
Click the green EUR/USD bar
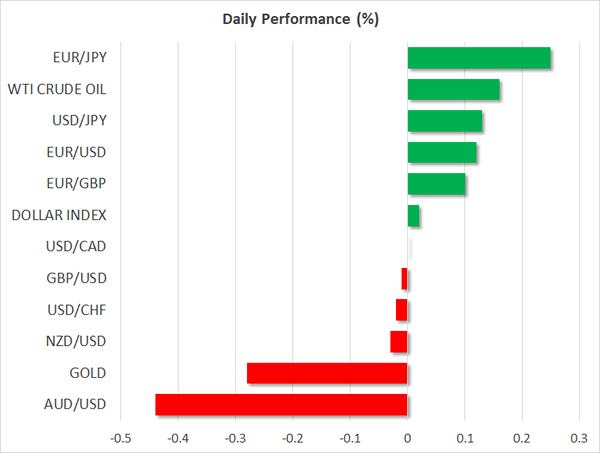(x=442, y=153)
